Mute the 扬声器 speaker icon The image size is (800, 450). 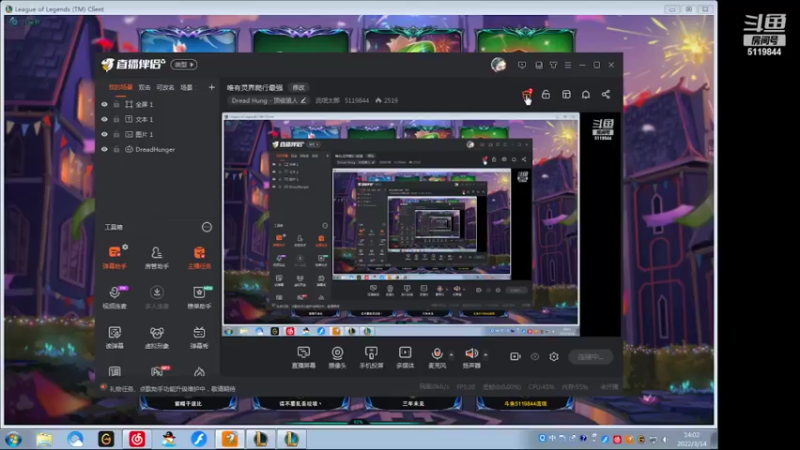471,353
